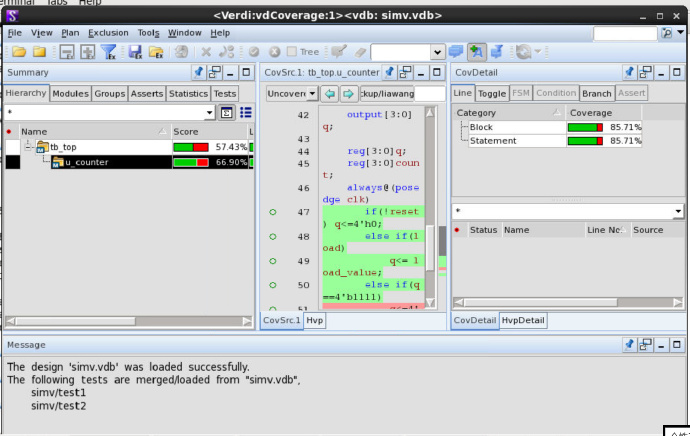Switch to the Branch coverage tab

[596, 94]
